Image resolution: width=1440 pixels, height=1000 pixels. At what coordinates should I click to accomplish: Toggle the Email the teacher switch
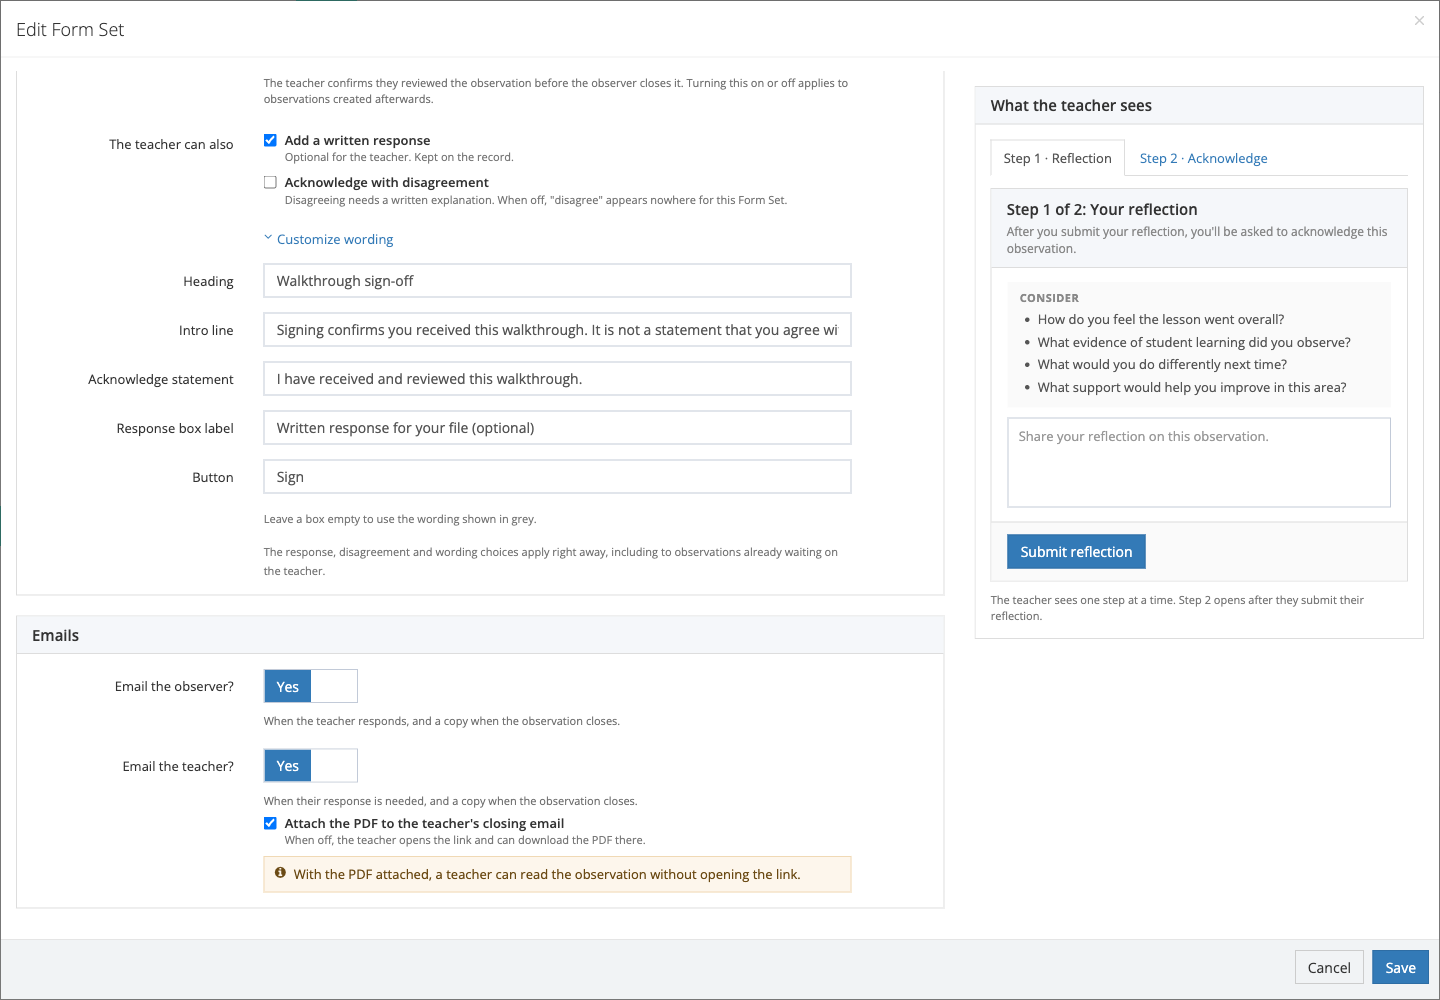pyautogui.click(x=311, y=766)
